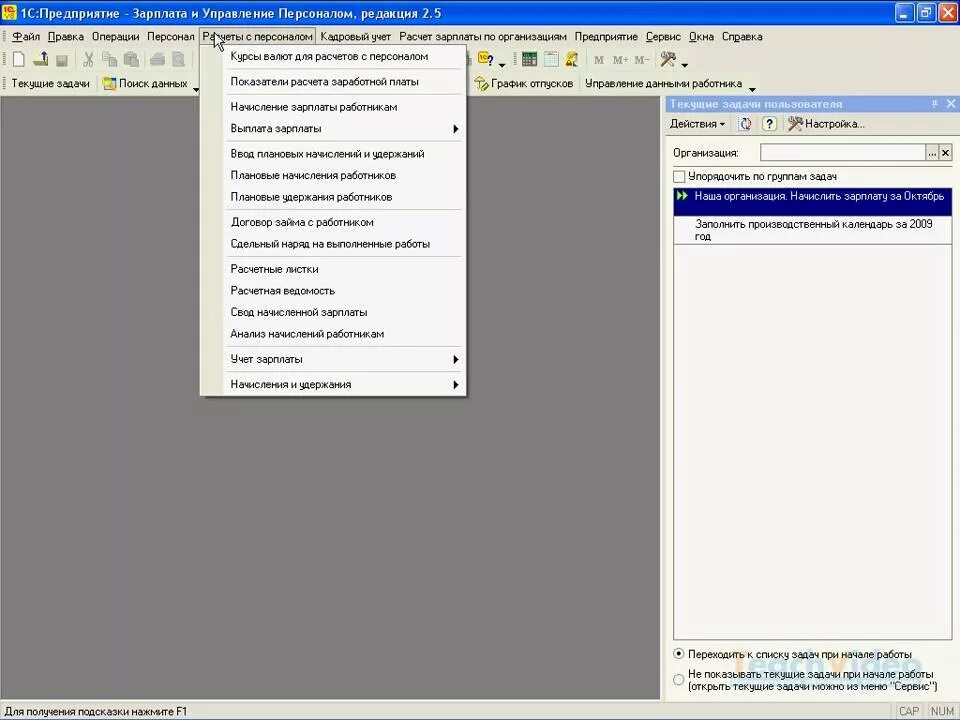This screenshot has height=720, width=960.
Task: Refresh the current tasks list
Action: [x=745, y=124]
